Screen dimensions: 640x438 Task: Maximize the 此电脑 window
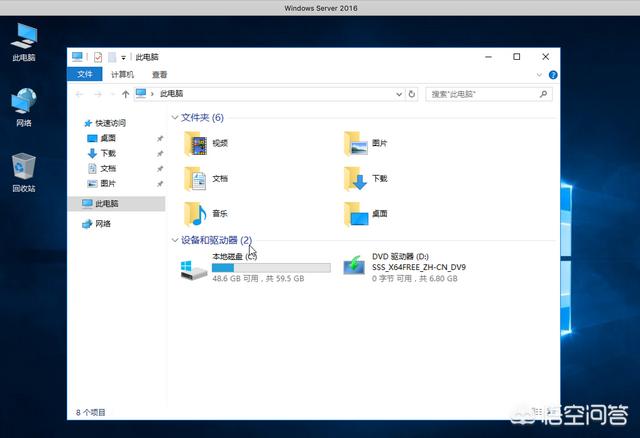[517, 57]
